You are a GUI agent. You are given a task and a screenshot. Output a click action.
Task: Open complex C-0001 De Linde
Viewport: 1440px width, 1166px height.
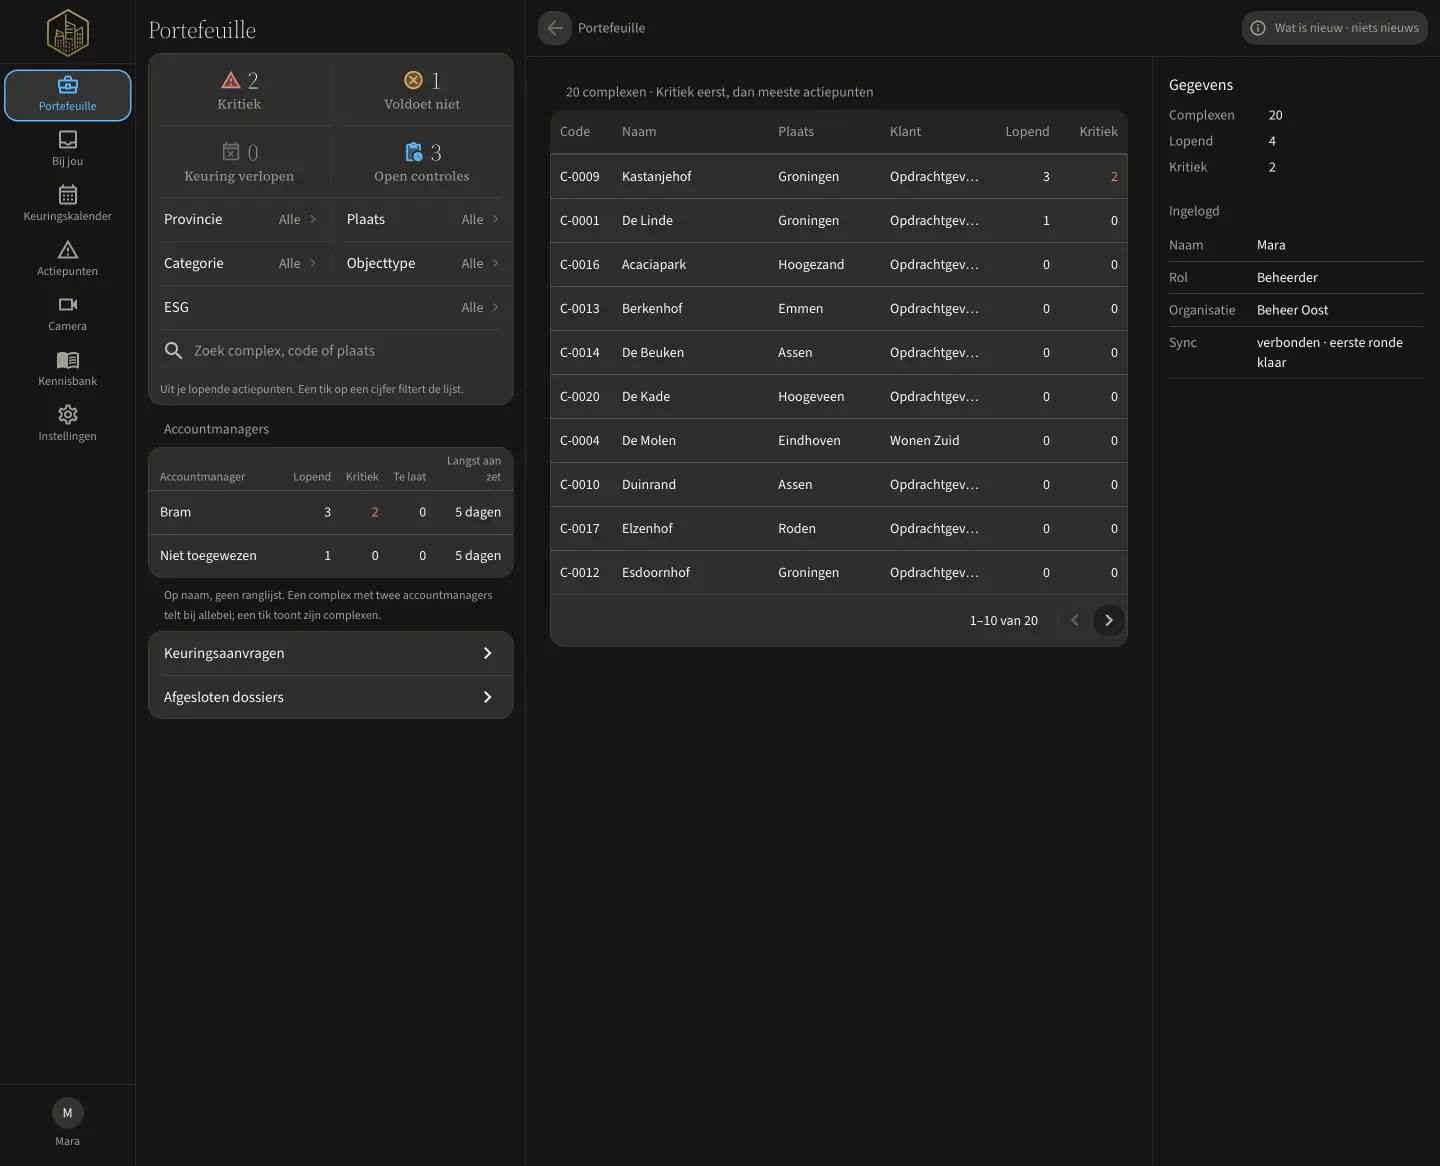[x=839, y=220]
